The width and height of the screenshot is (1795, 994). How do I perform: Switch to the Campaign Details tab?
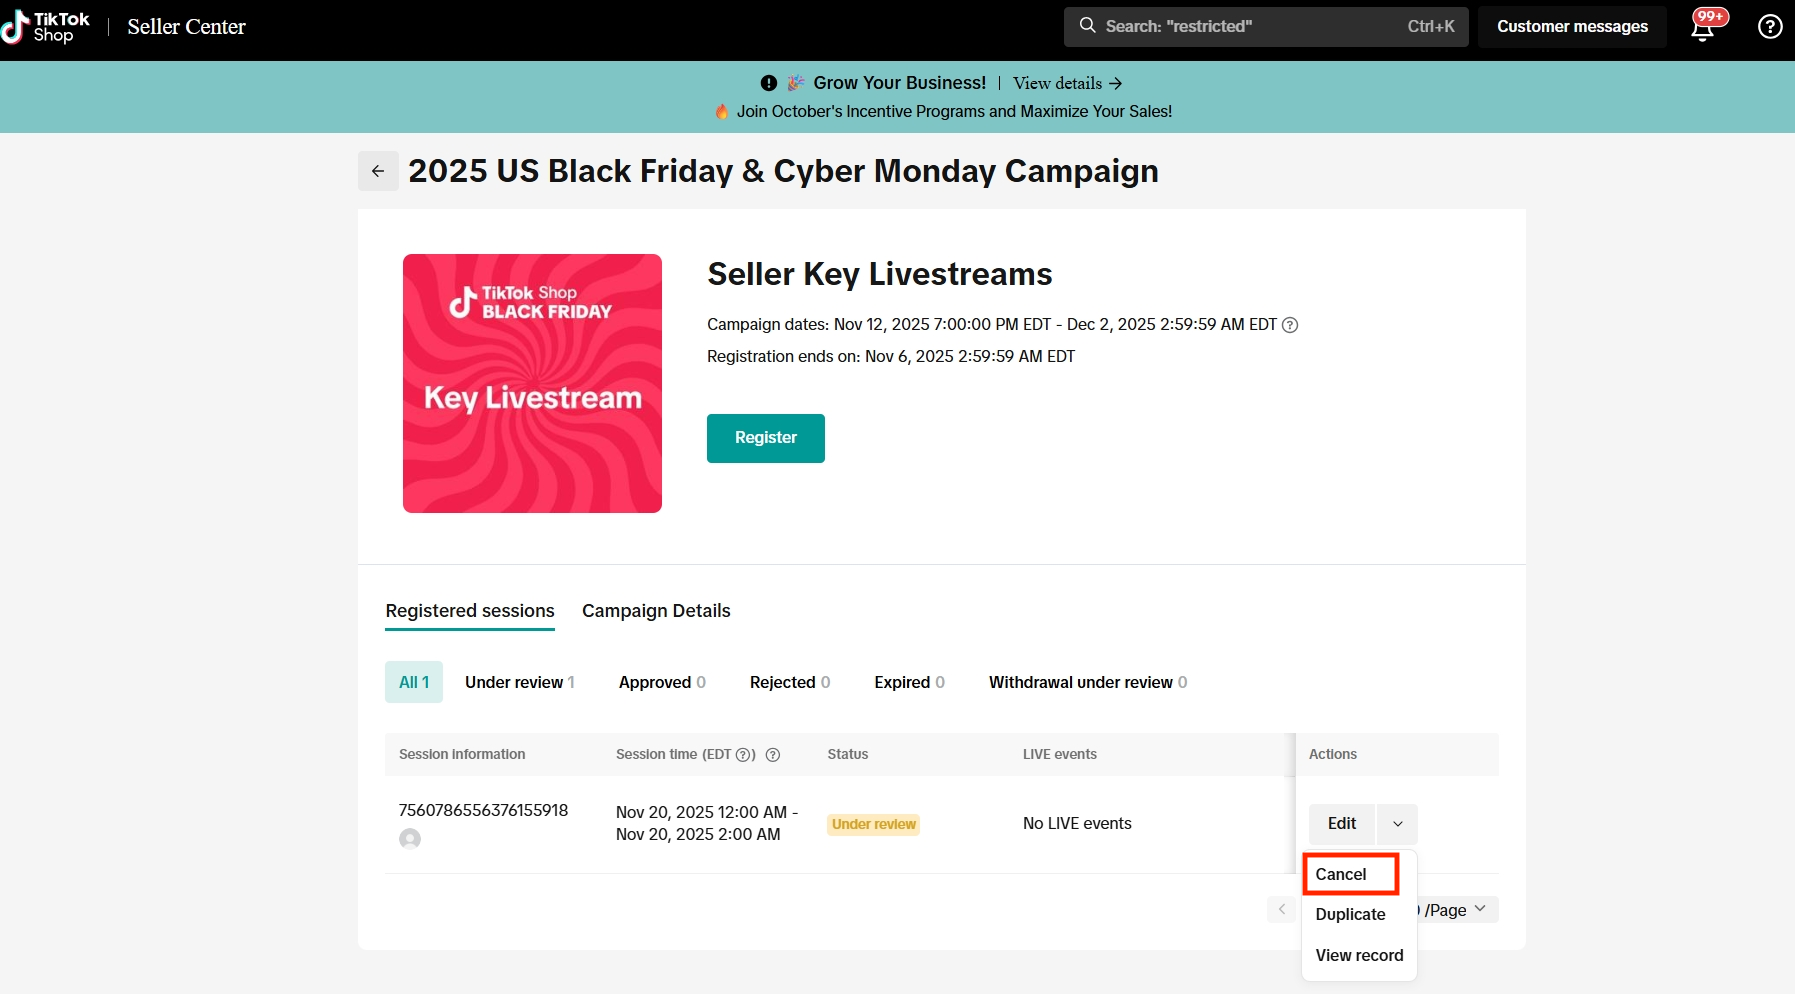[x=656, y=611]
